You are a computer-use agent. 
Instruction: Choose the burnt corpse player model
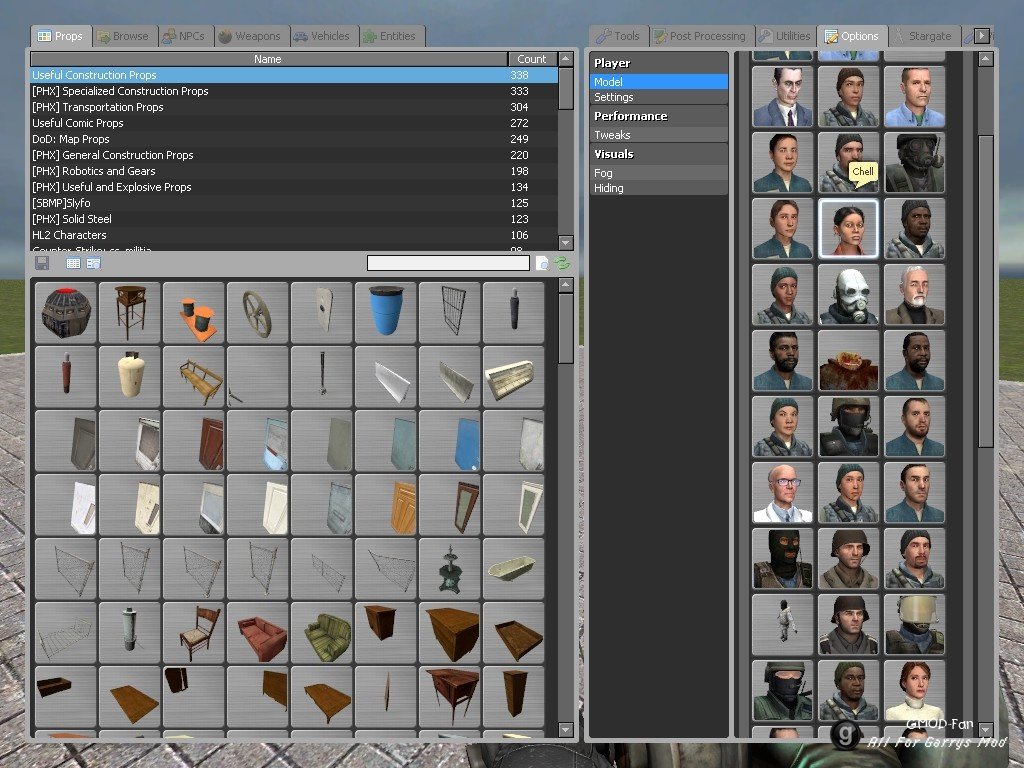(x=848, y=360)
